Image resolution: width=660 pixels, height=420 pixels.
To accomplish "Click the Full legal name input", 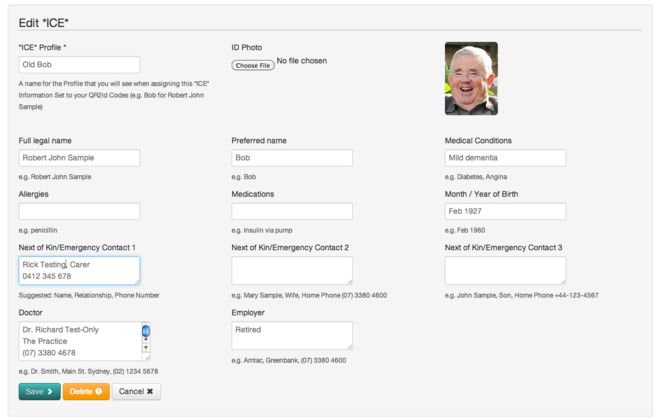I will click(79, 158).
